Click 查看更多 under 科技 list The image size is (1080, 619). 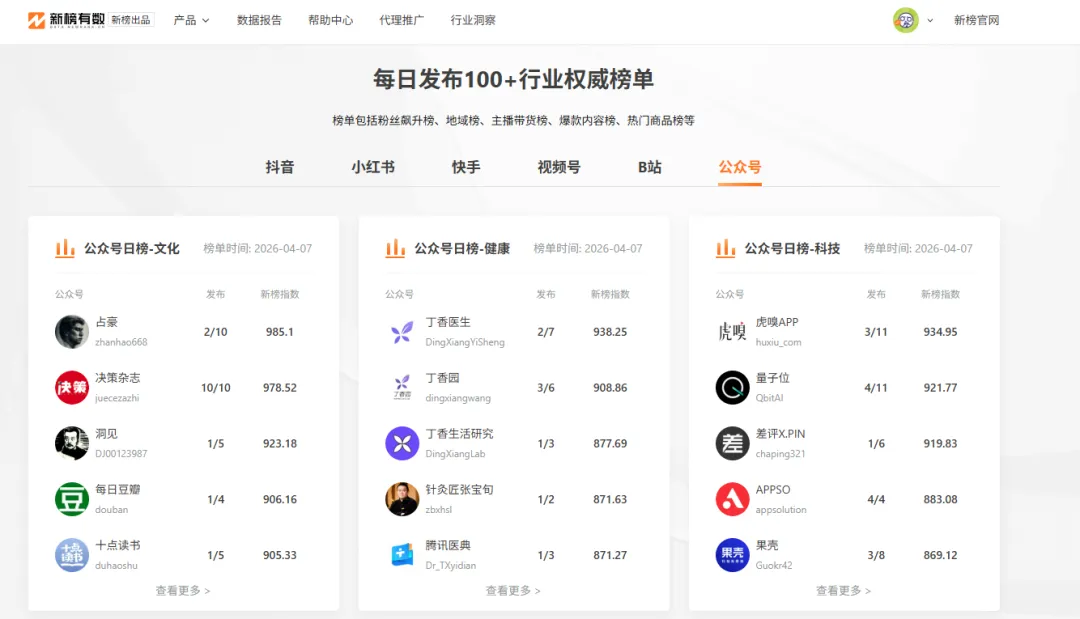tap(843, 591)
